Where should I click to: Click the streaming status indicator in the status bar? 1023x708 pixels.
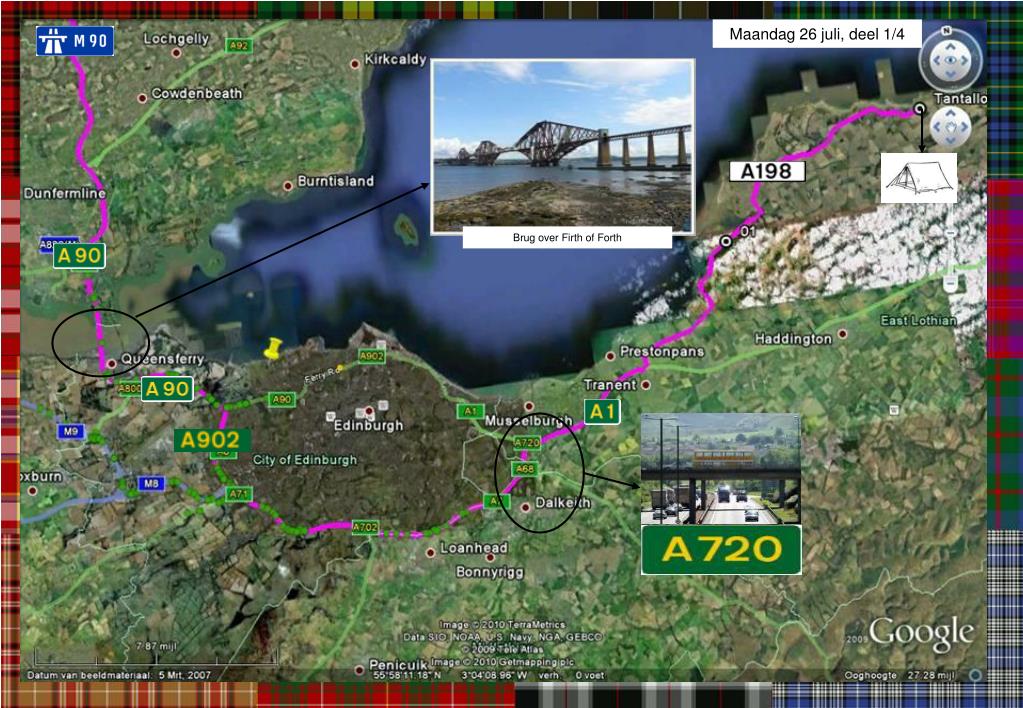pyautogui.click(x=975, y=675)
